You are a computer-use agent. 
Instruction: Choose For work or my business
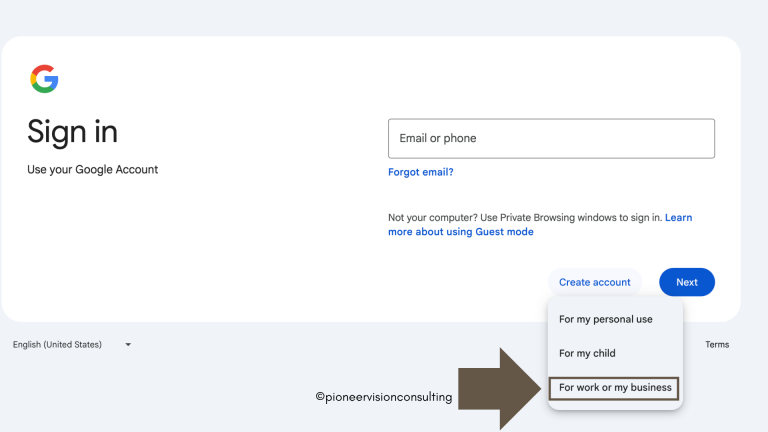coord(614,388)
